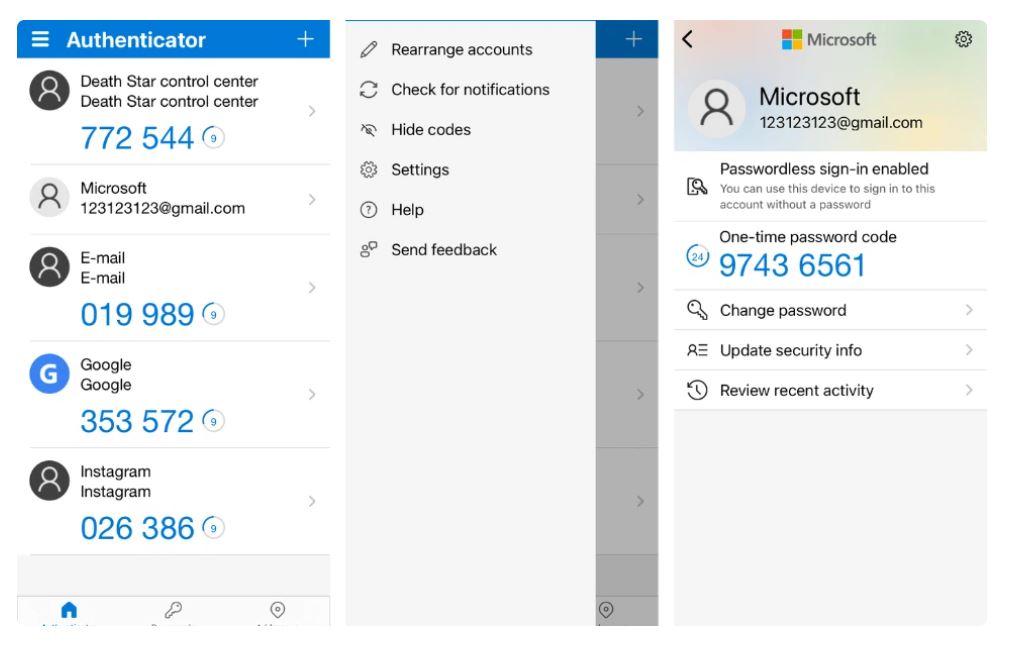Expand Google account row chevron
The image size is (1011, 646).
pos(312,395)
